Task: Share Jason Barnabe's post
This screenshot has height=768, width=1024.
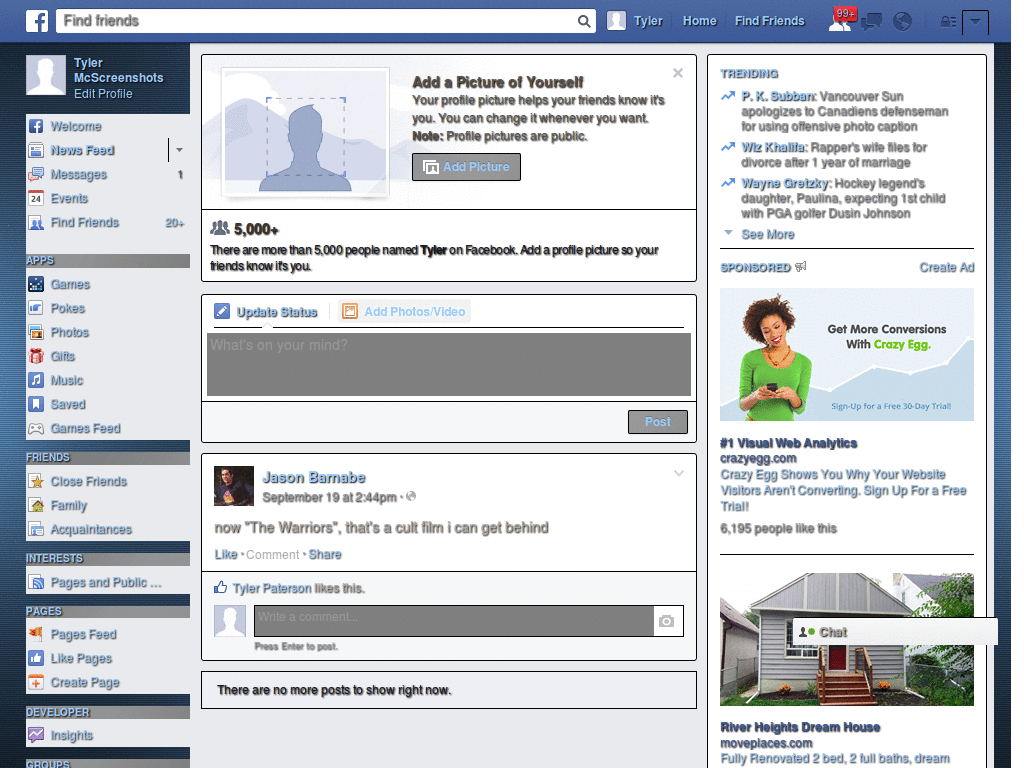Action: [325, 554]
